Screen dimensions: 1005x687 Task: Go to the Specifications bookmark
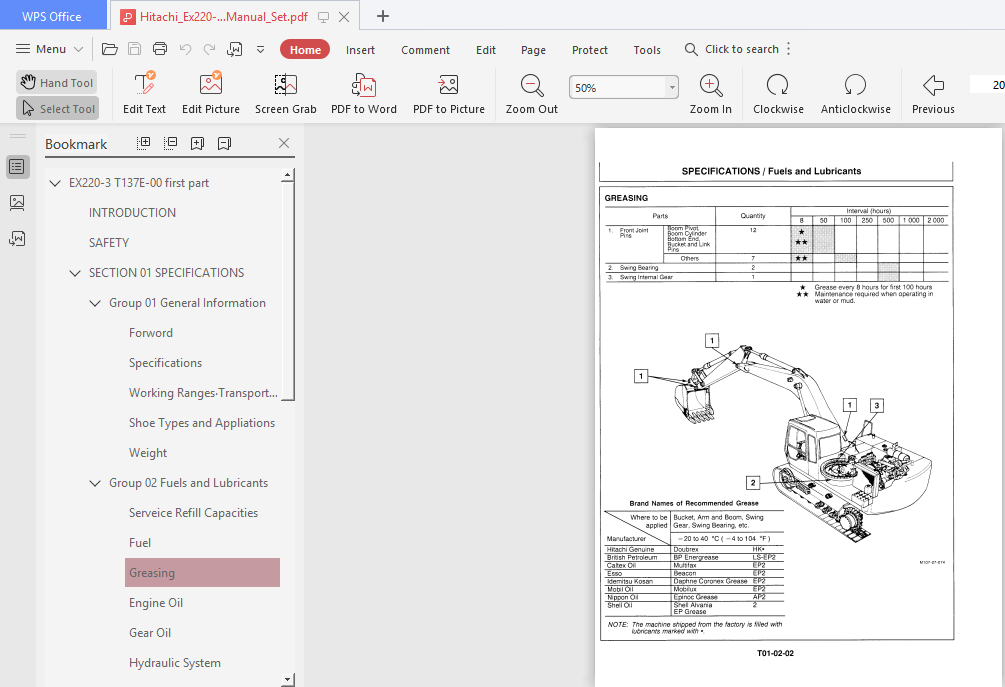pos(165,363)
